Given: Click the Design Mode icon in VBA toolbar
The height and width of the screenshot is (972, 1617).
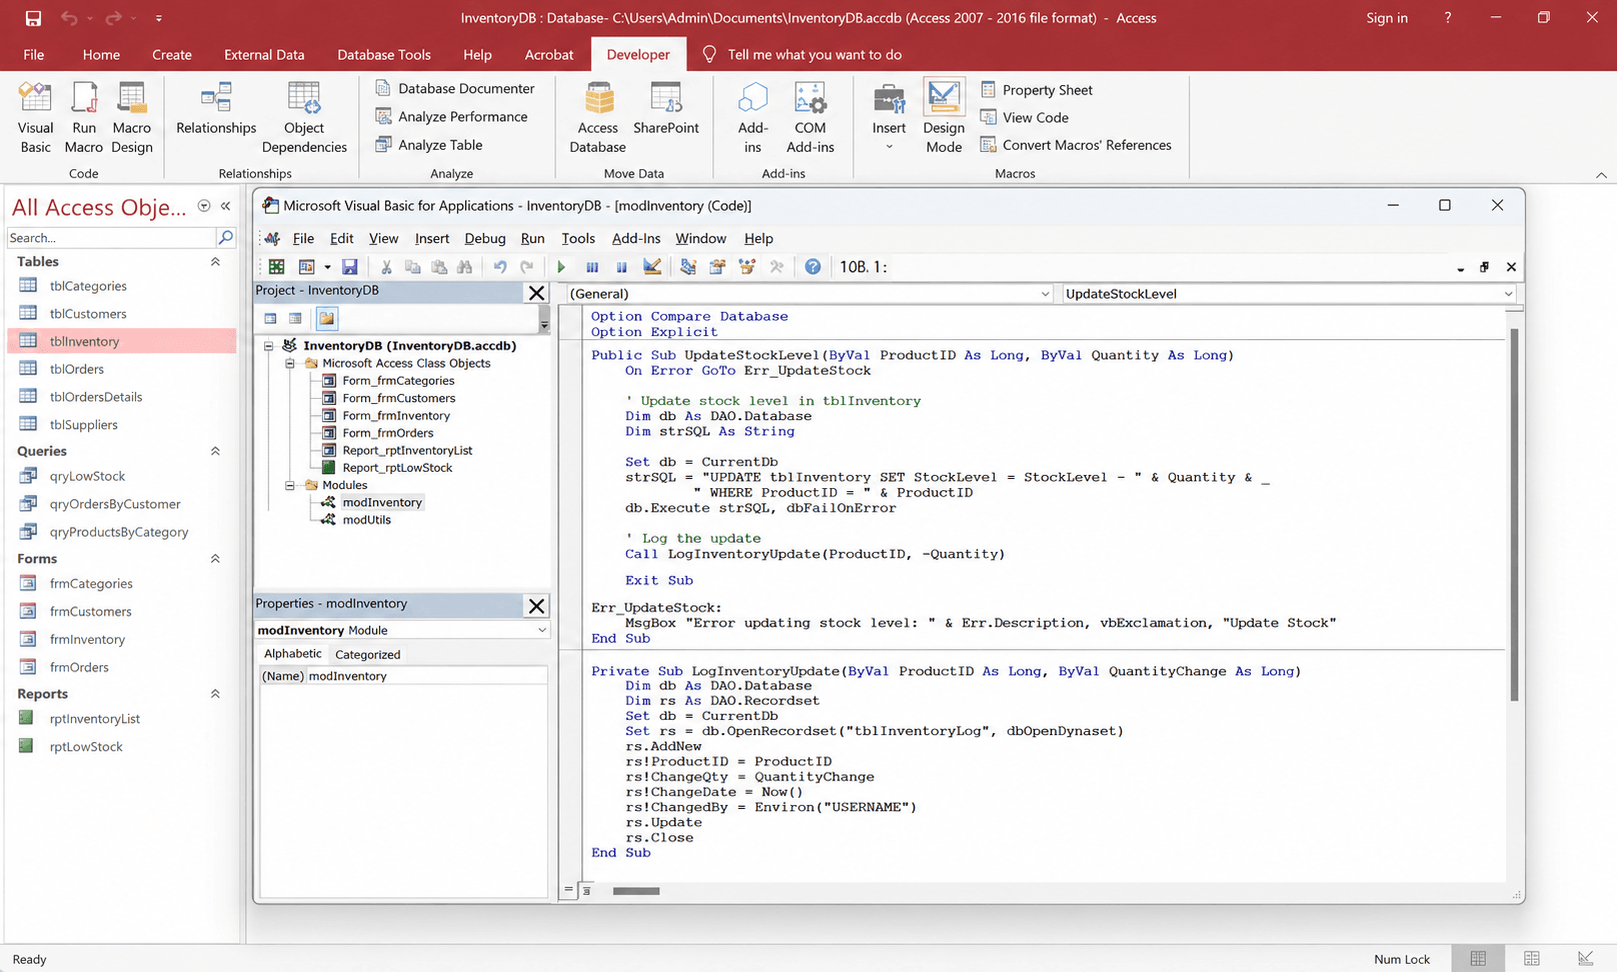Looking at the screenshot, I should click(x=652, y=267).
